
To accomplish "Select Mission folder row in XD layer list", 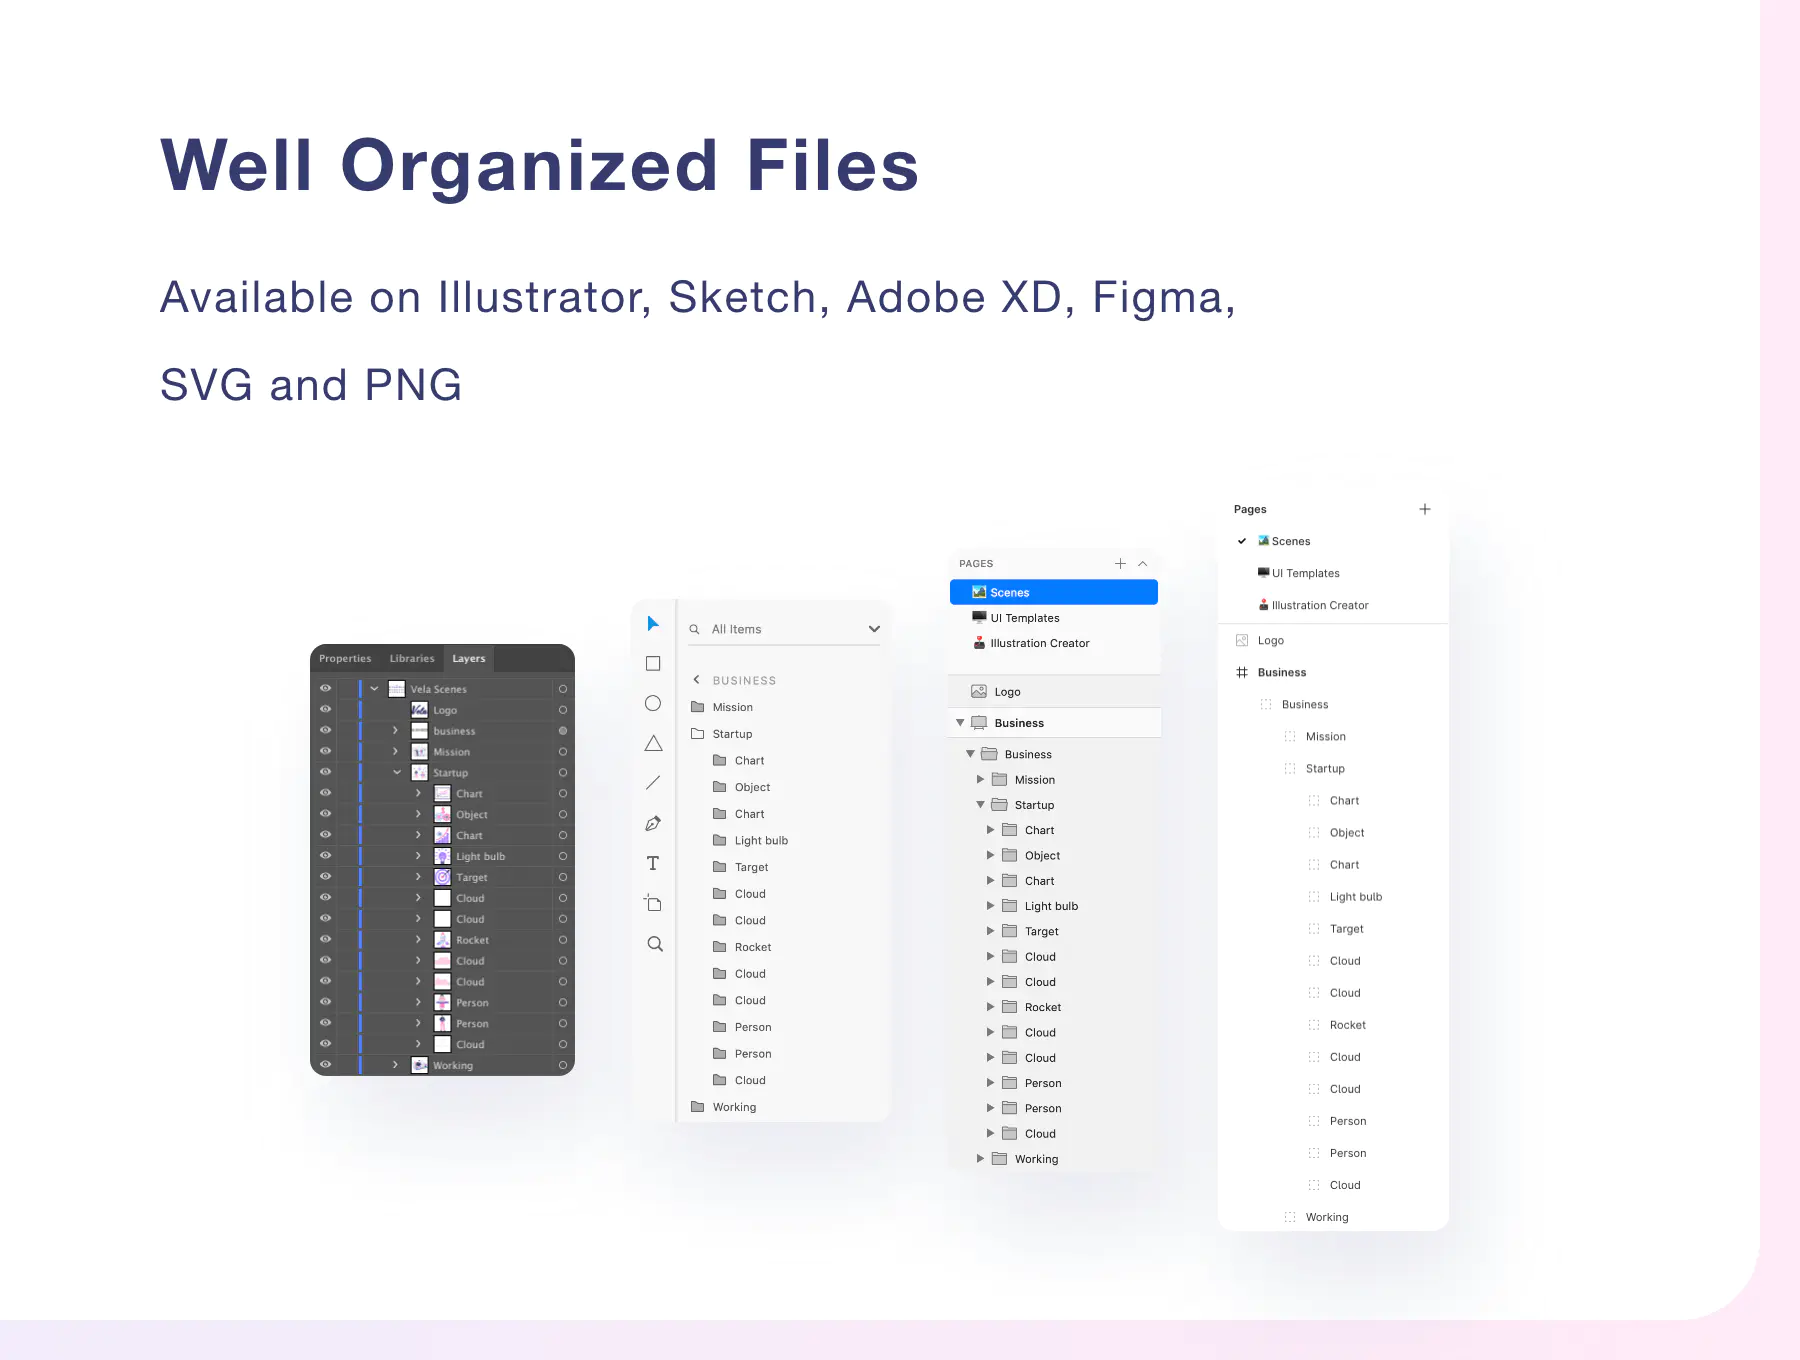I will pyautogui.click(x=784, y=707).
